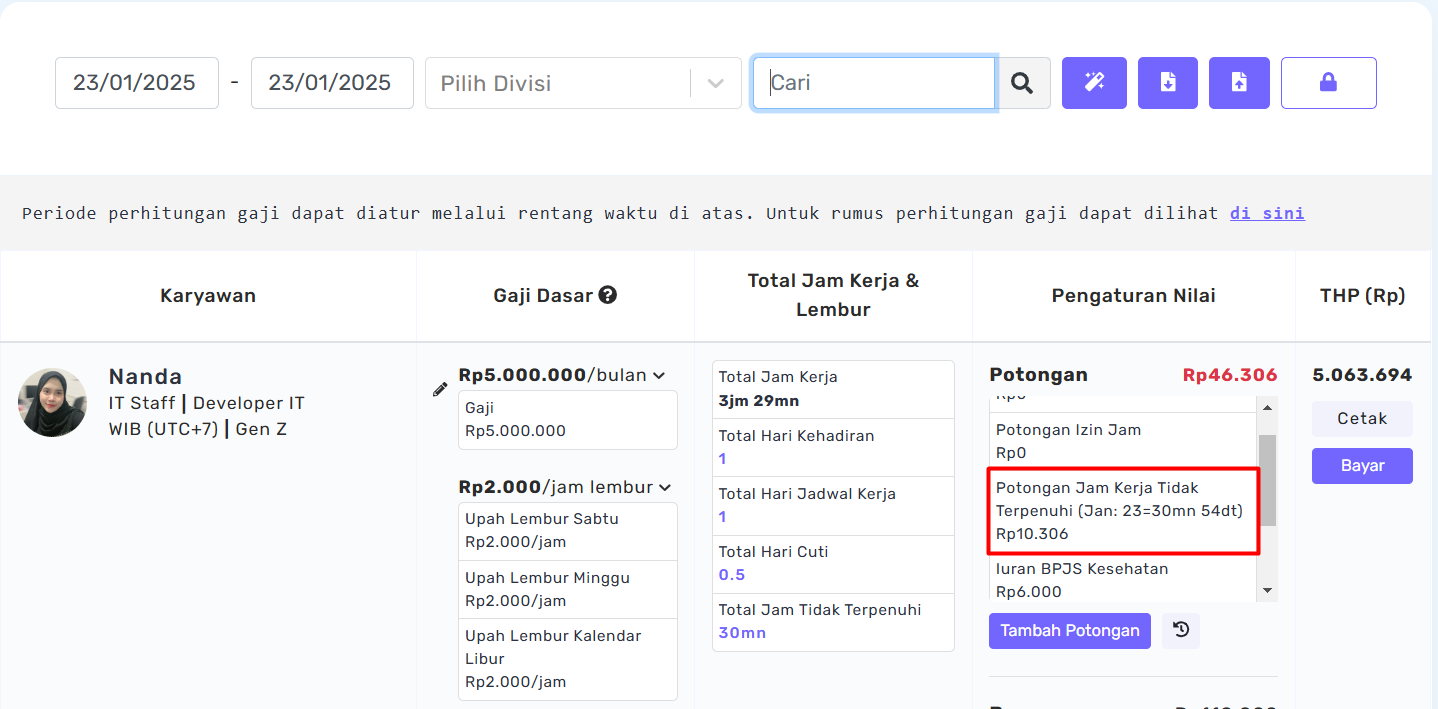Click the magic wand button
This screenshot has width=1438, height=709.
point(1094,83)
